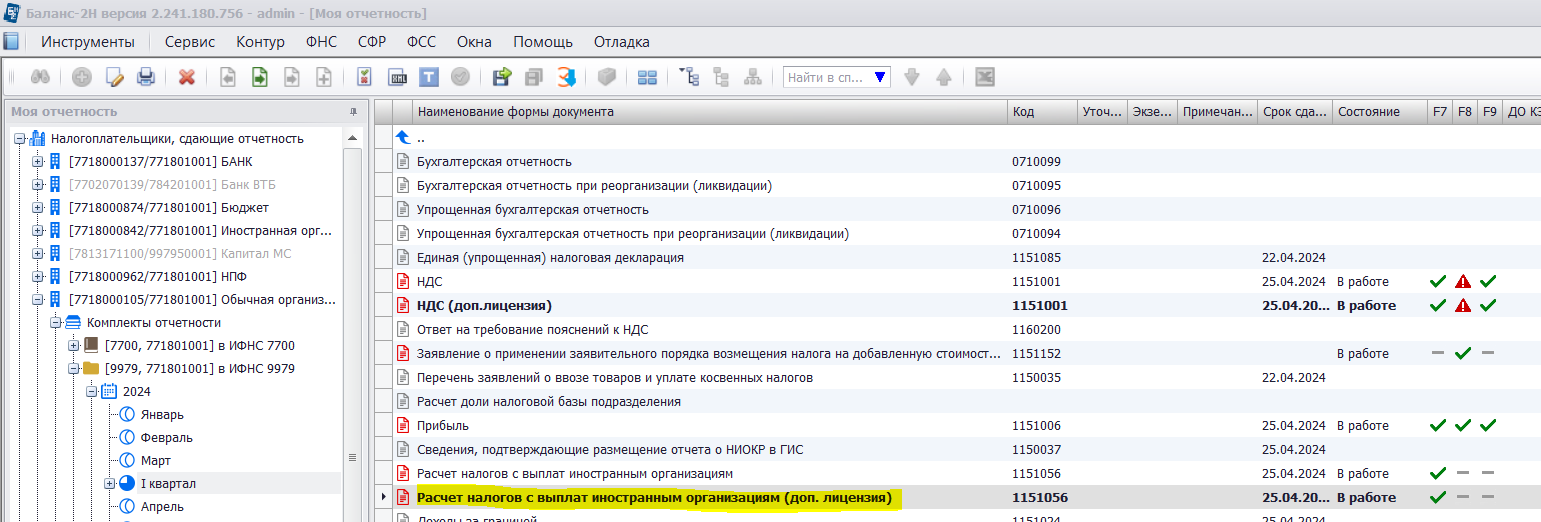Print using the printer toolbar icon

[x=146, y=77]
